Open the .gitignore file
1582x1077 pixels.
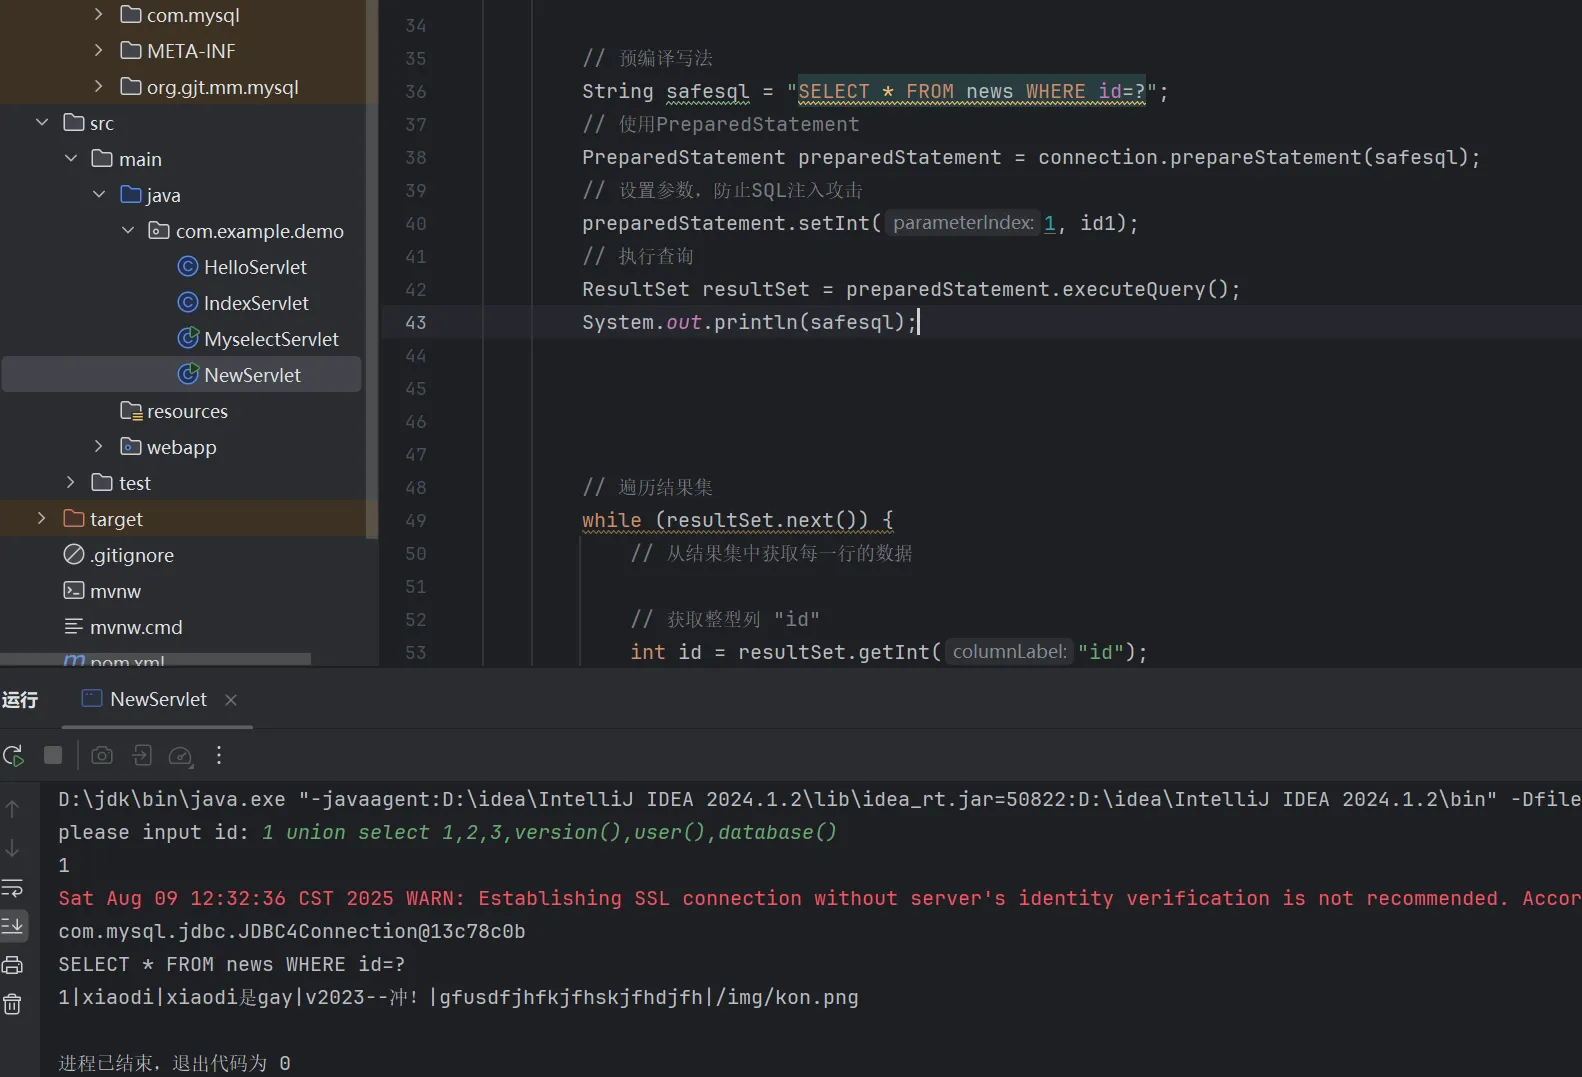pyautogui.click(x=132, y=555)
